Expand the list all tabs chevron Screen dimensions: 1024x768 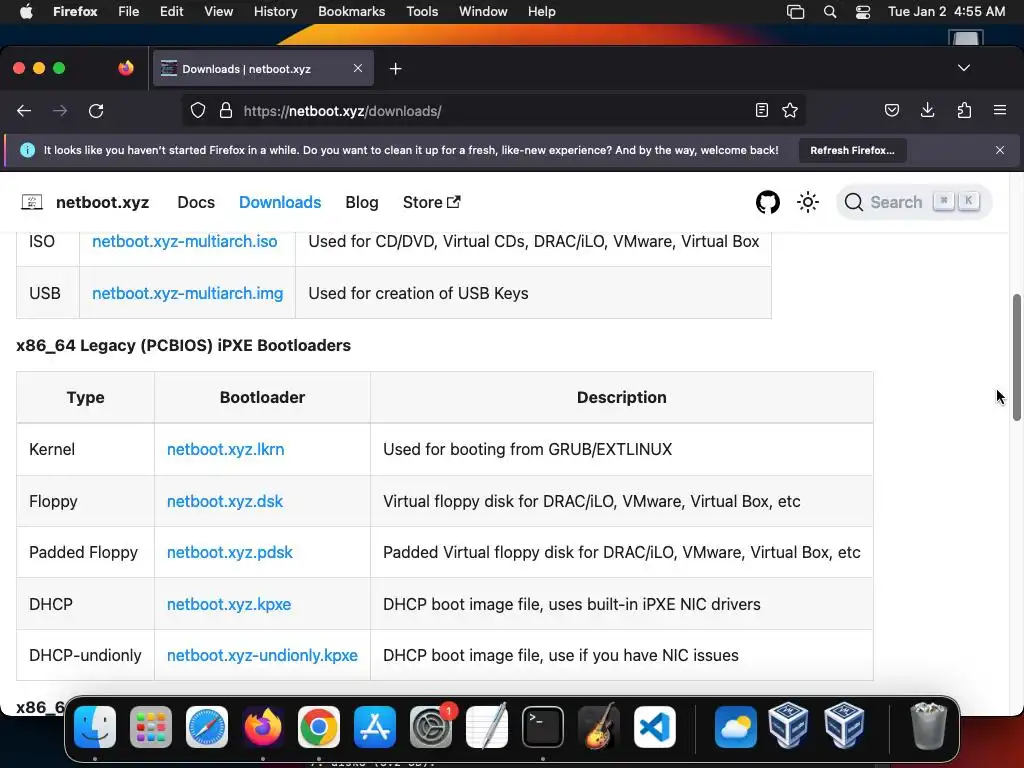(964, 68)
